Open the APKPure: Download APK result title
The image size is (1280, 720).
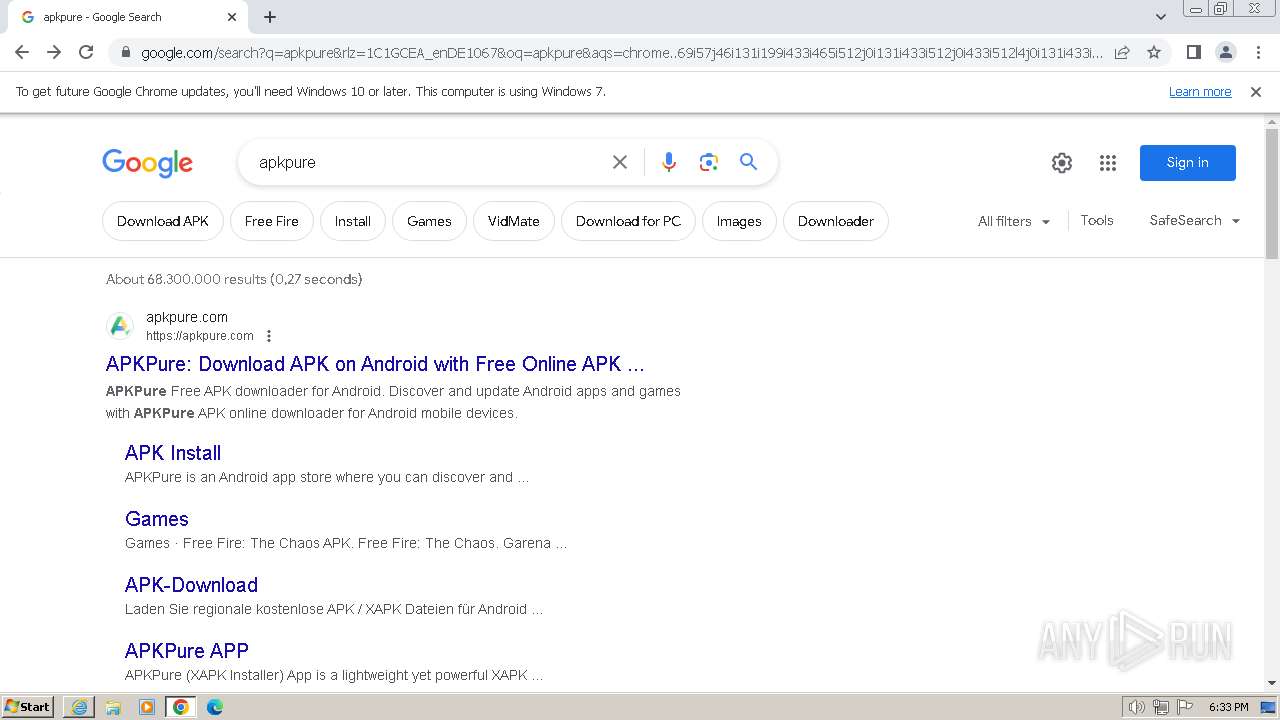tap(375, 364)
